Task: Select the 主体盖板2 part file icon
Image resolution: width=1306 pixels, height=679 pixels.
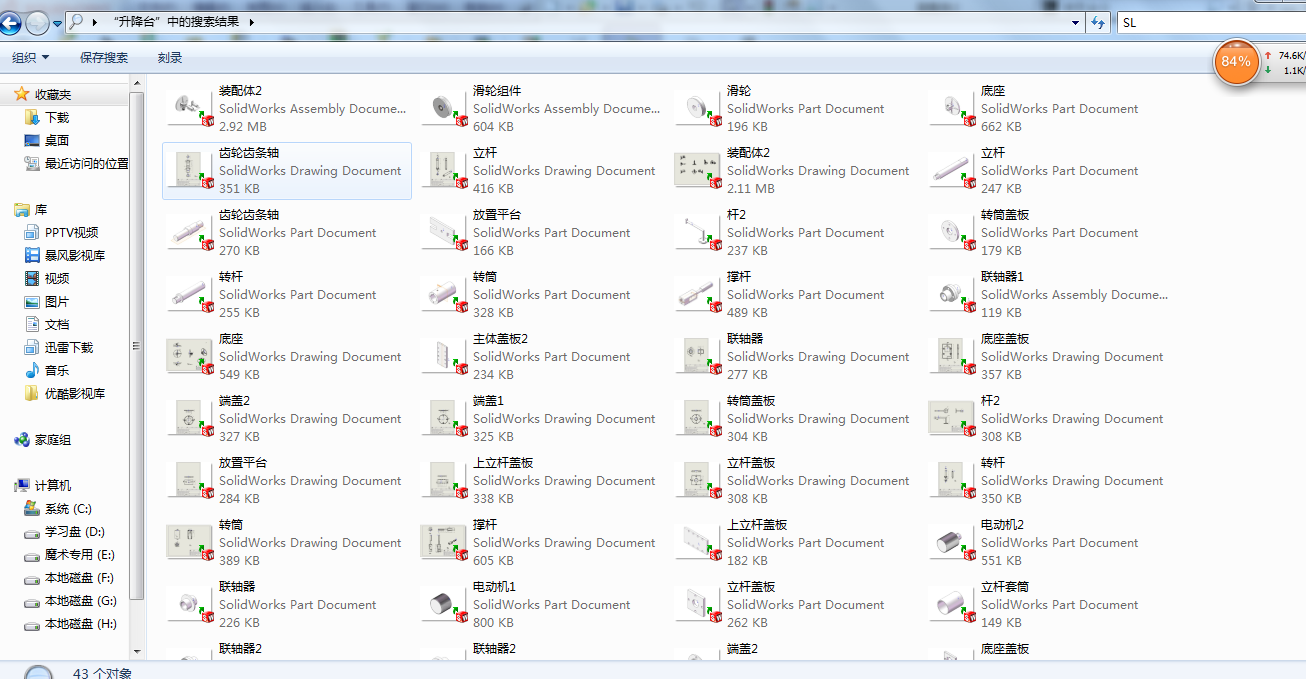Action: tap(444, 356)
